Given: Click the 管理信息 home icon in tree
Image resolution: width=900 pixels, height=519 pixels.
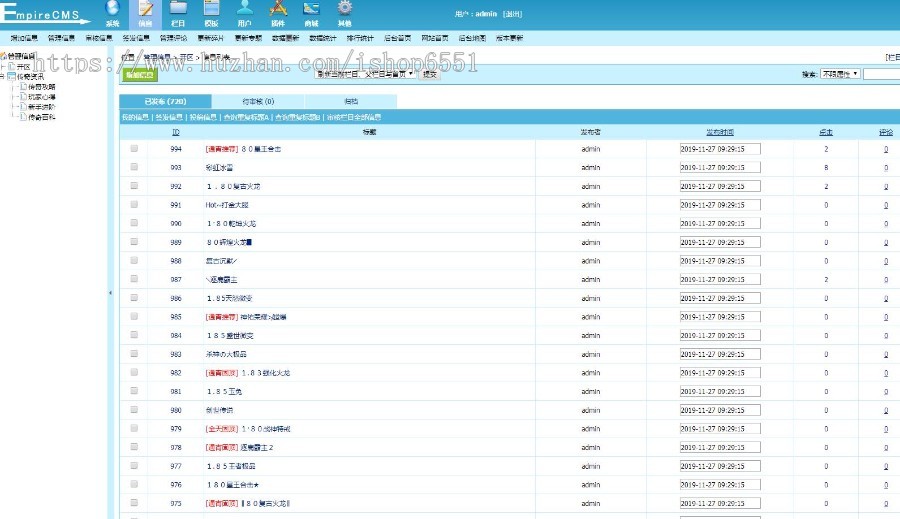Looking at the screenshot, I should click(x=3, y=56).
